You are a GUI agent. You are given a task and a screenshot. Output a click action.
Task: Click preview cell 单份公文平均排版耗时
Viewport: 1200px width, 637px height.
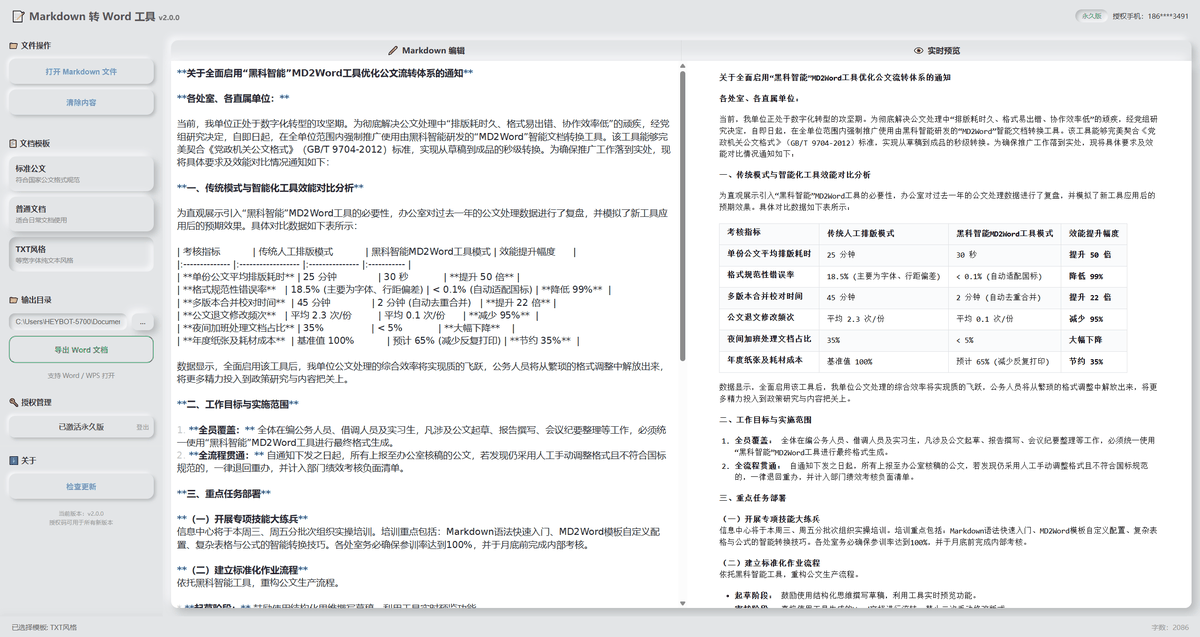[769, 254]
